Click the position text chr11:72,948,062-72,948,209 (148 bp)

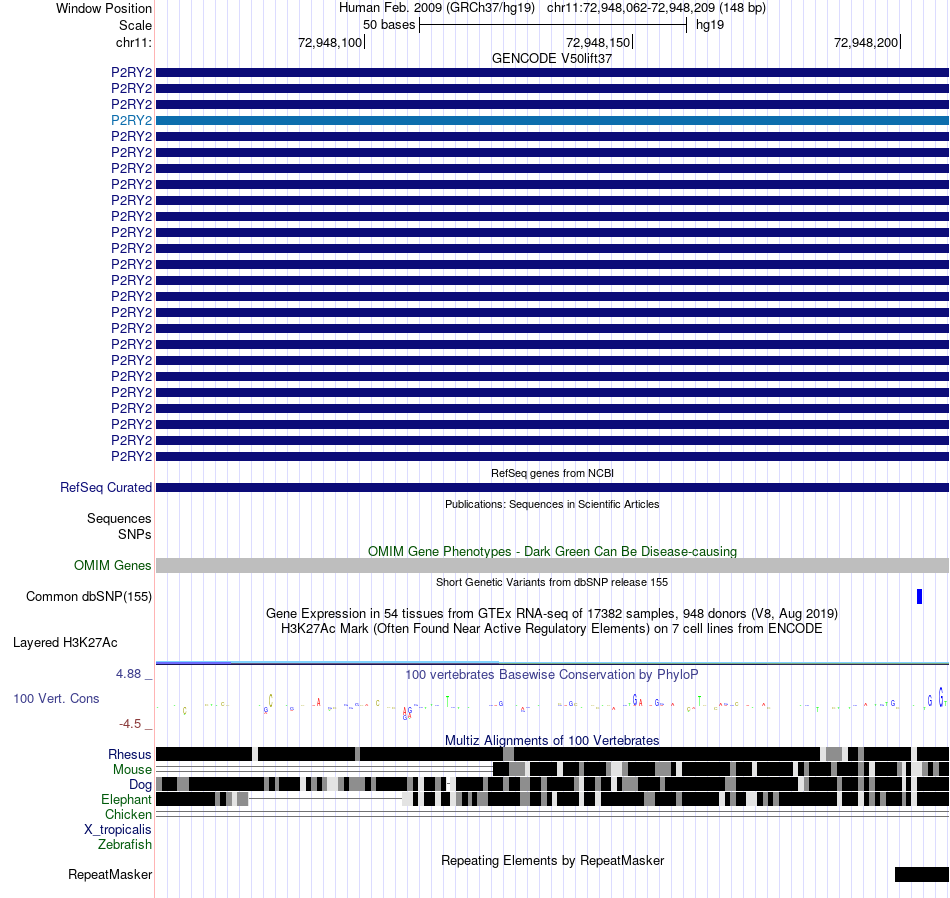[656, 8]
